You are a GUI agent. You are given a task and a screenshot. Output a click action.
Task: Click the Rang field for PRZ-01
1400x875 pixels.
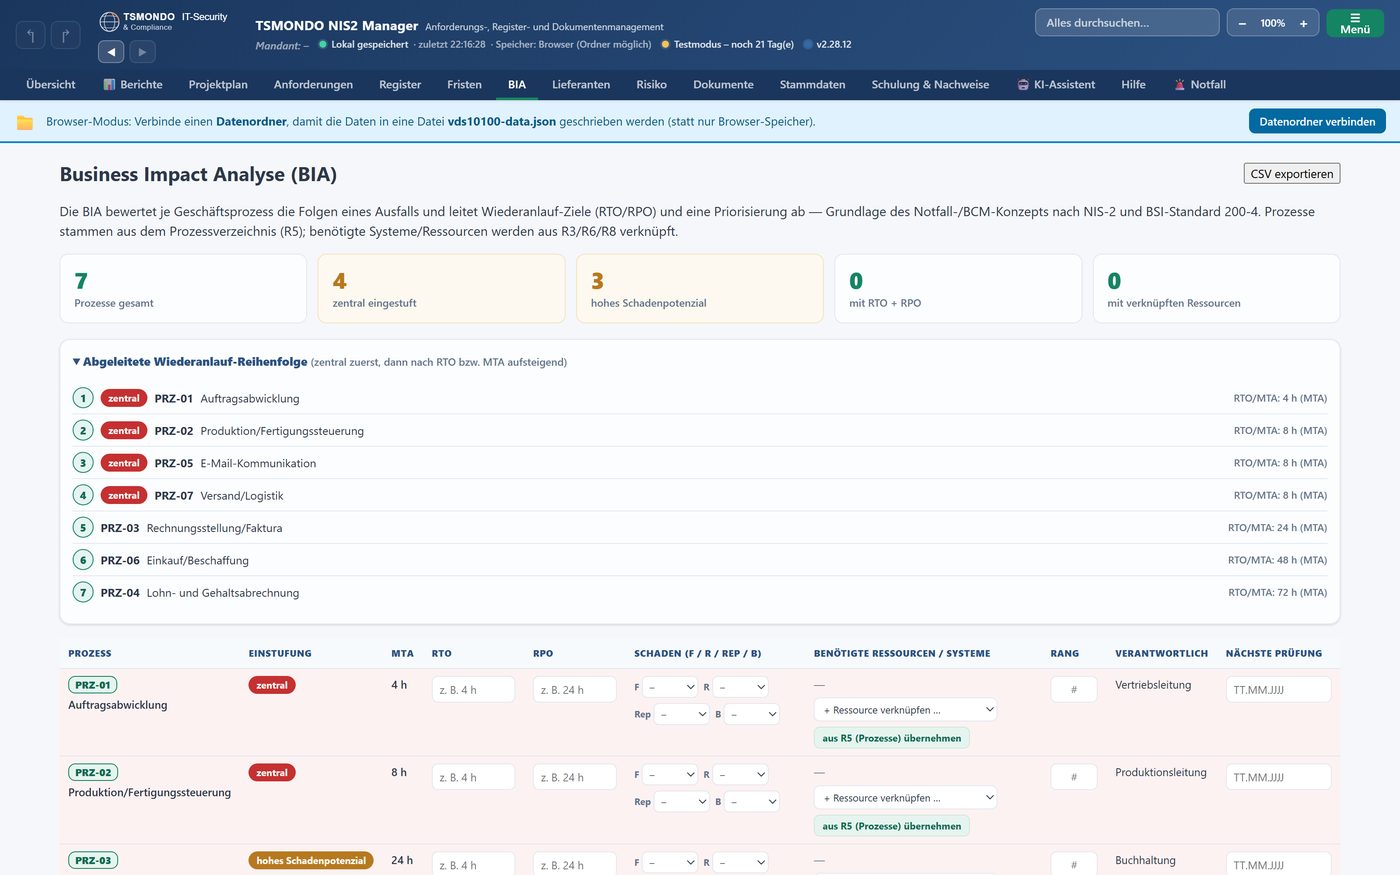coord(1074,690)
